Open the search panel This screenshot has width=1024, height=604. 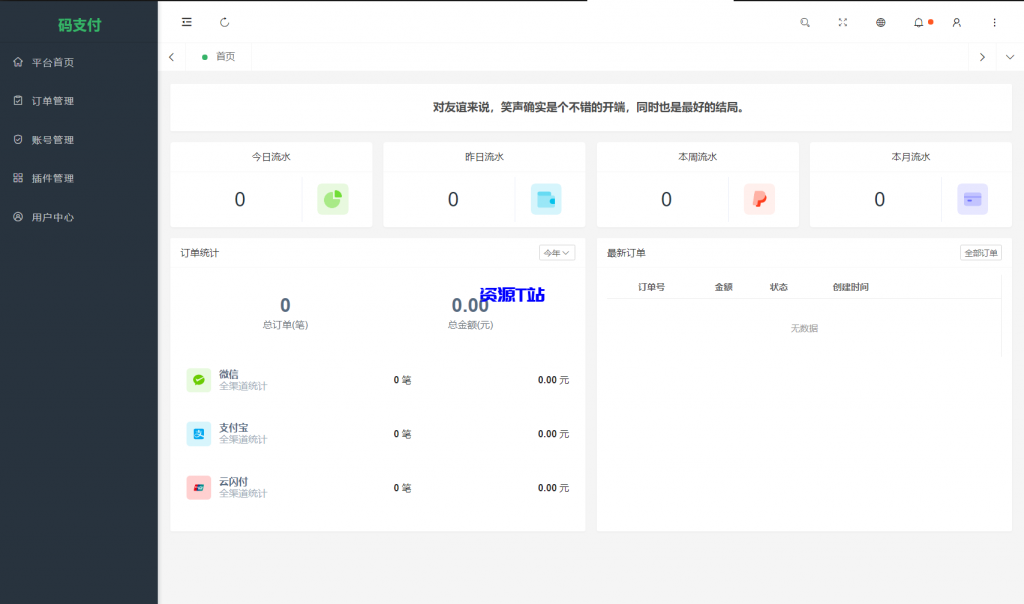[805, 21]
